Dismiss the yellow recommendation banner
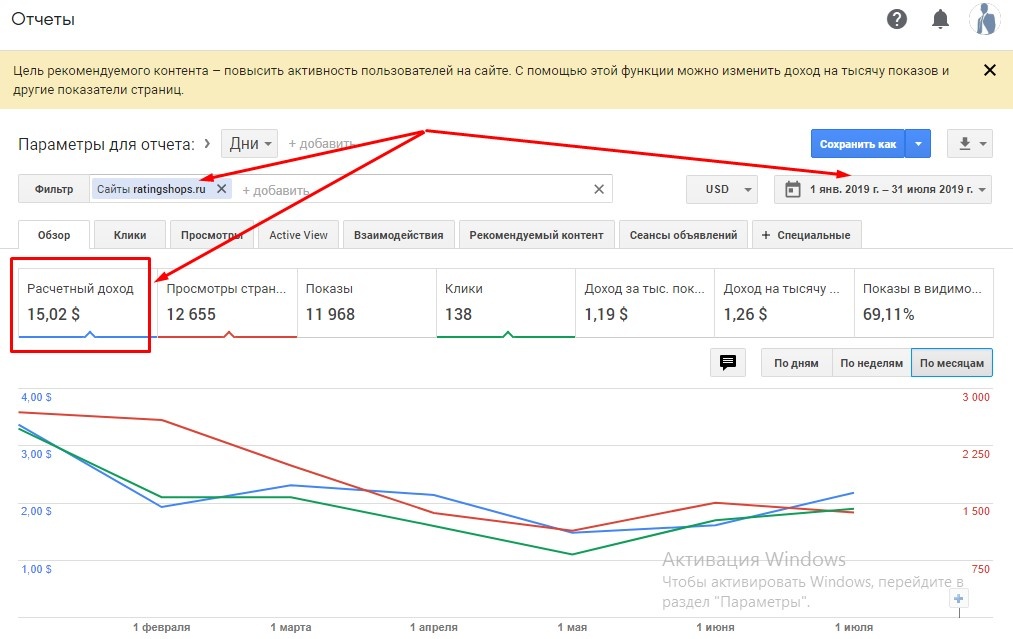This screenshot has height=639, width=1013. [990, 70]
